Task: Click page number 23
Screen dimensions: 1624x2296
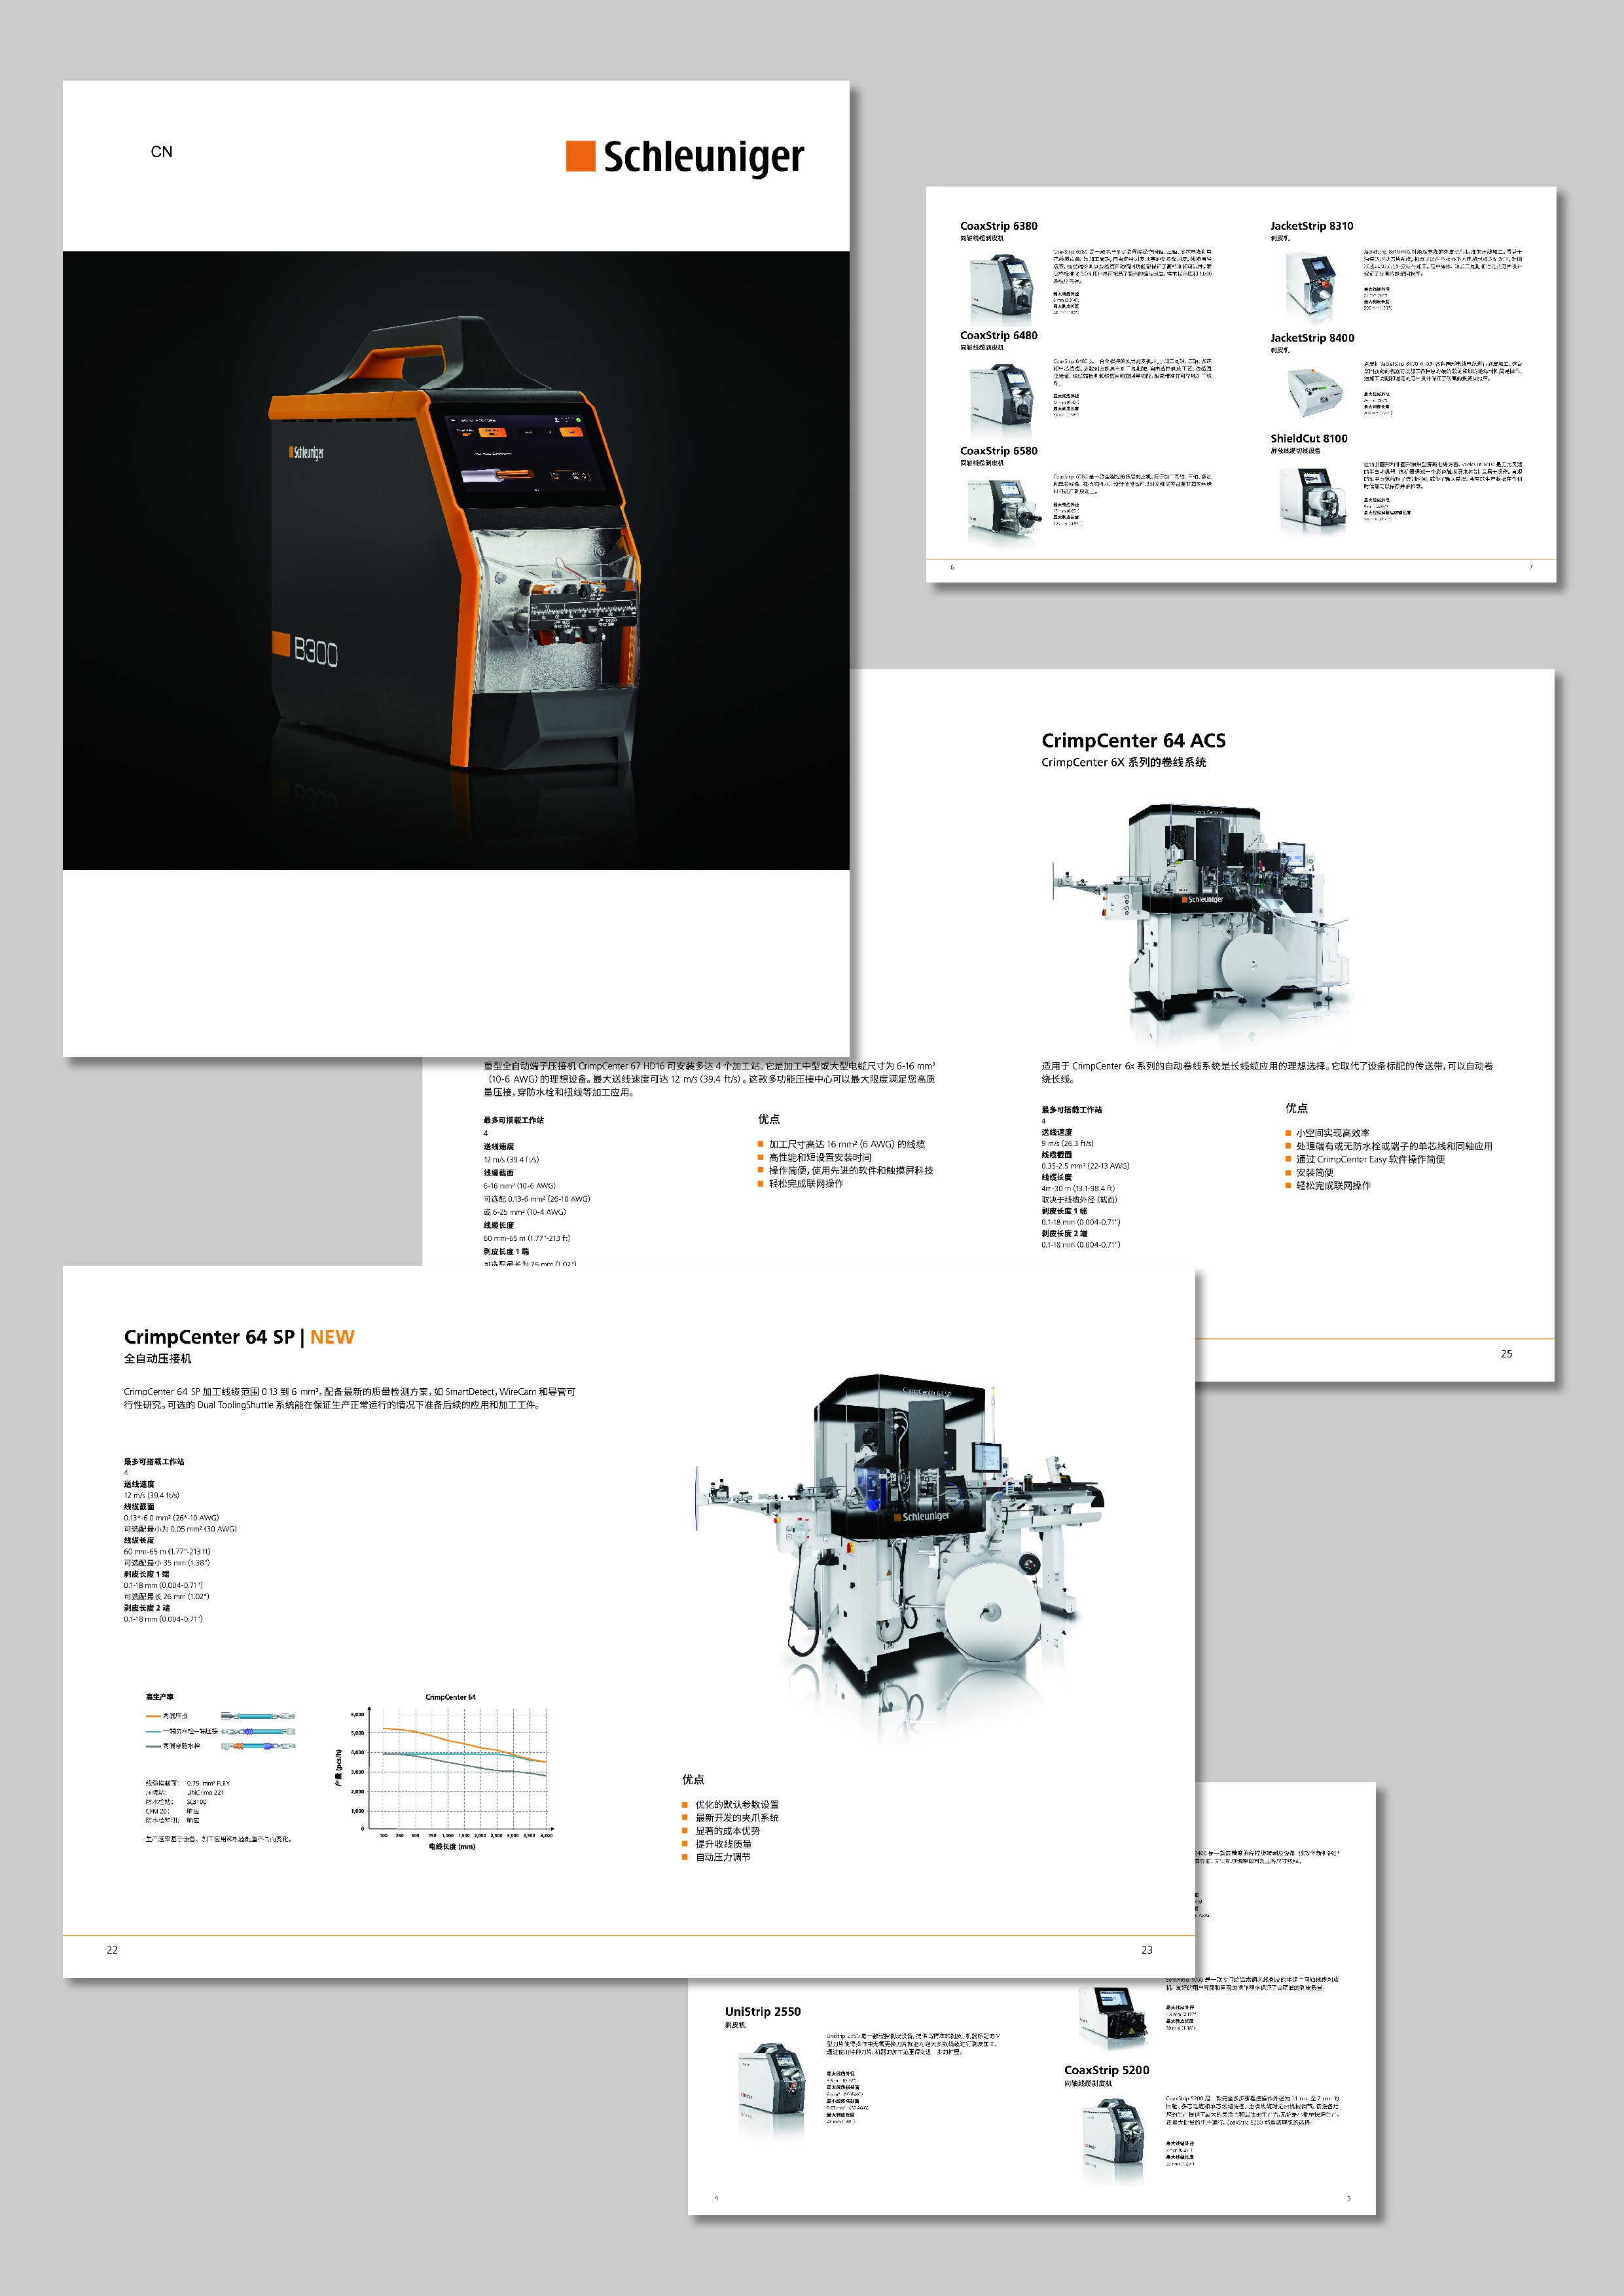Action: tap(1147, 1950)
